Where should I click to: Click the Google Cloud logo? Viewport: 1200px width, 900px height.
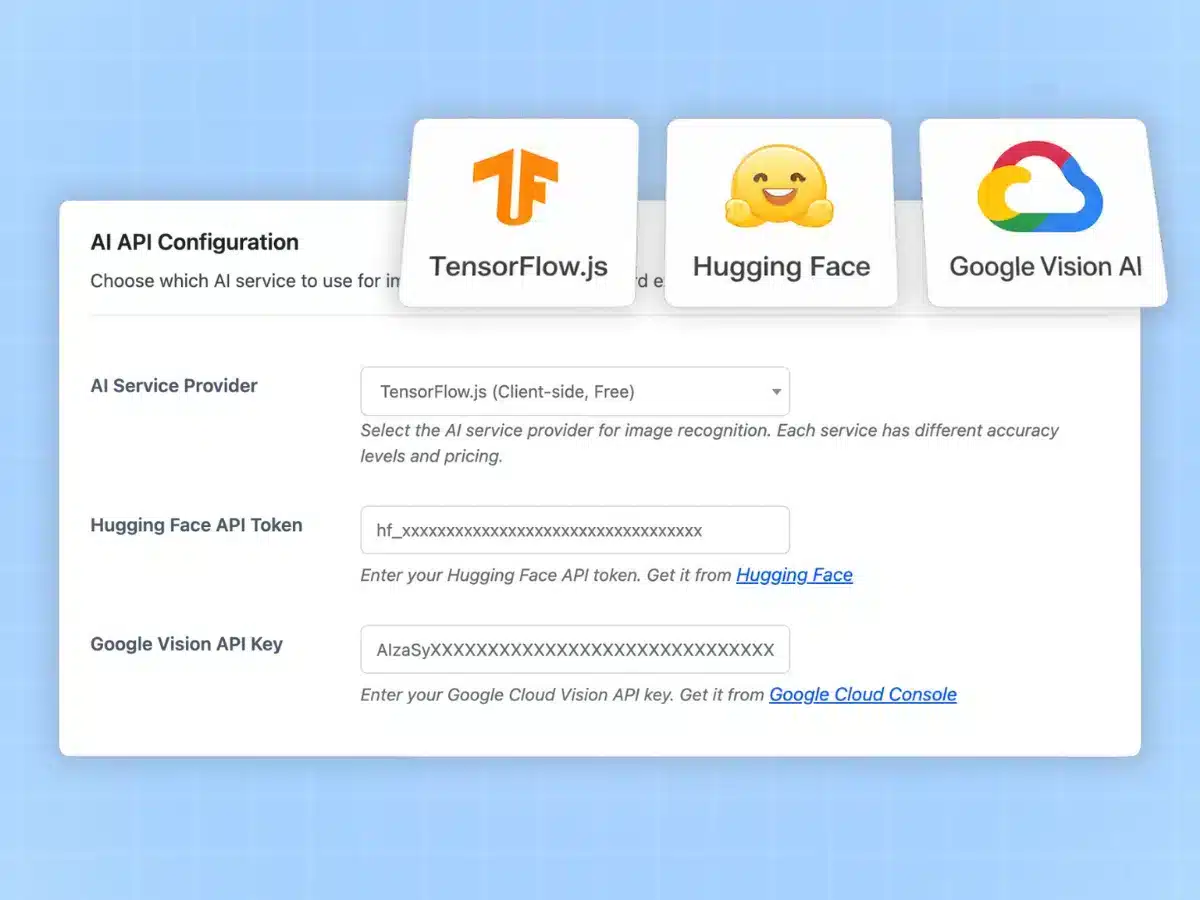click(1039, 185)
